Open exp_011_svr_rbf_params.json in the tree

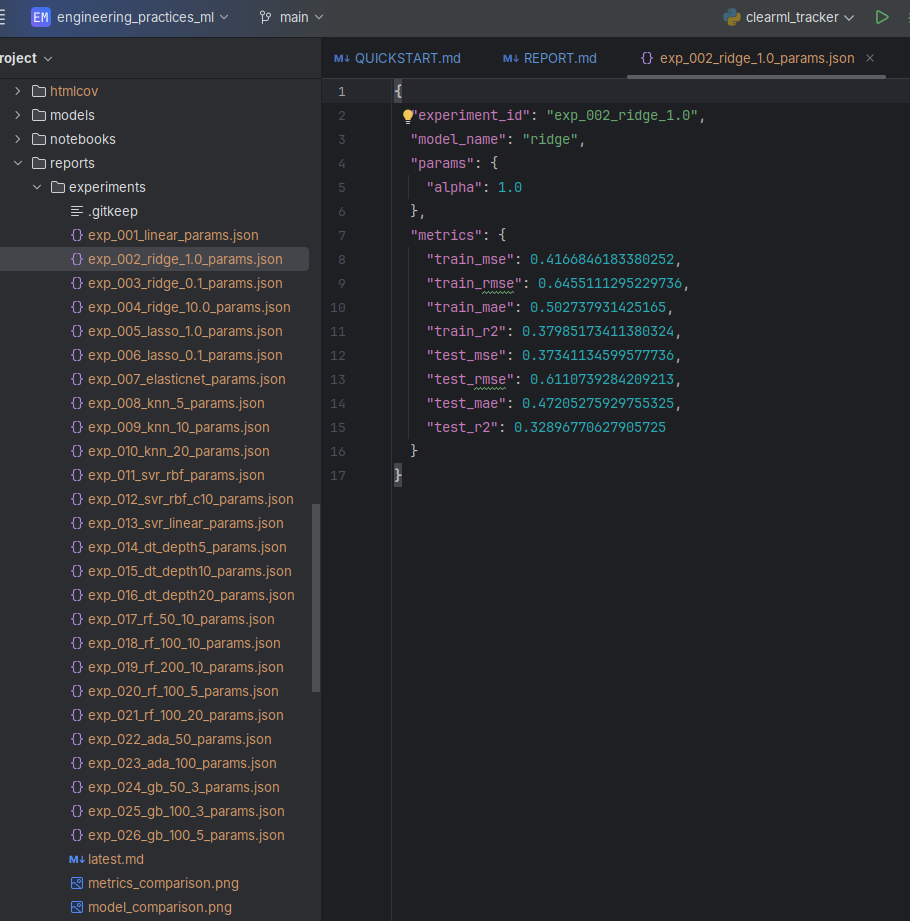pyautogui.click(x=176, y=475)
